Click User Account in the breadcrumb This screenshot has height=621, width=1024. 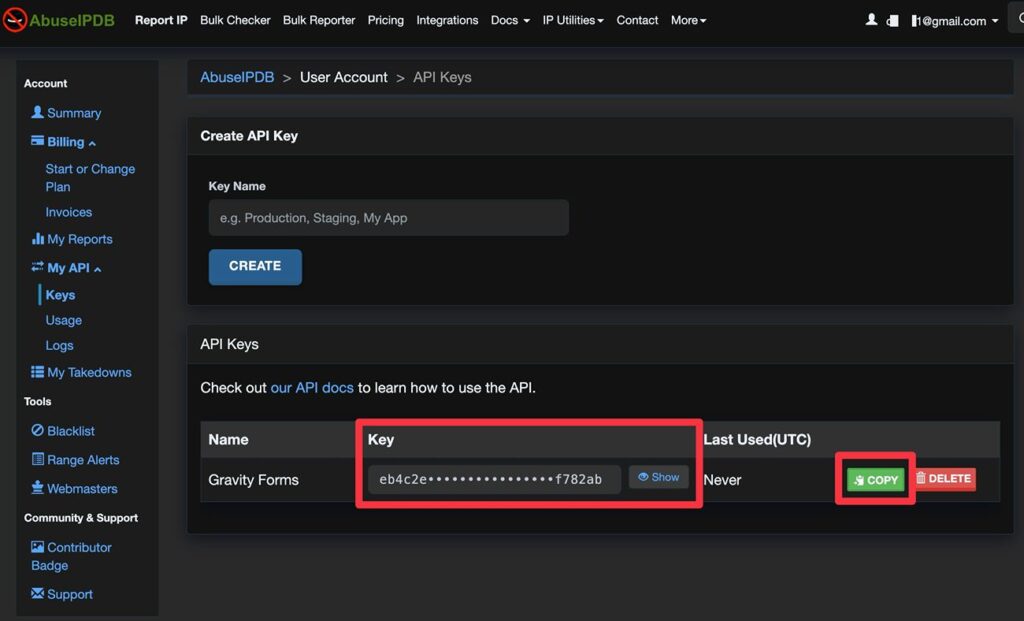344,77
